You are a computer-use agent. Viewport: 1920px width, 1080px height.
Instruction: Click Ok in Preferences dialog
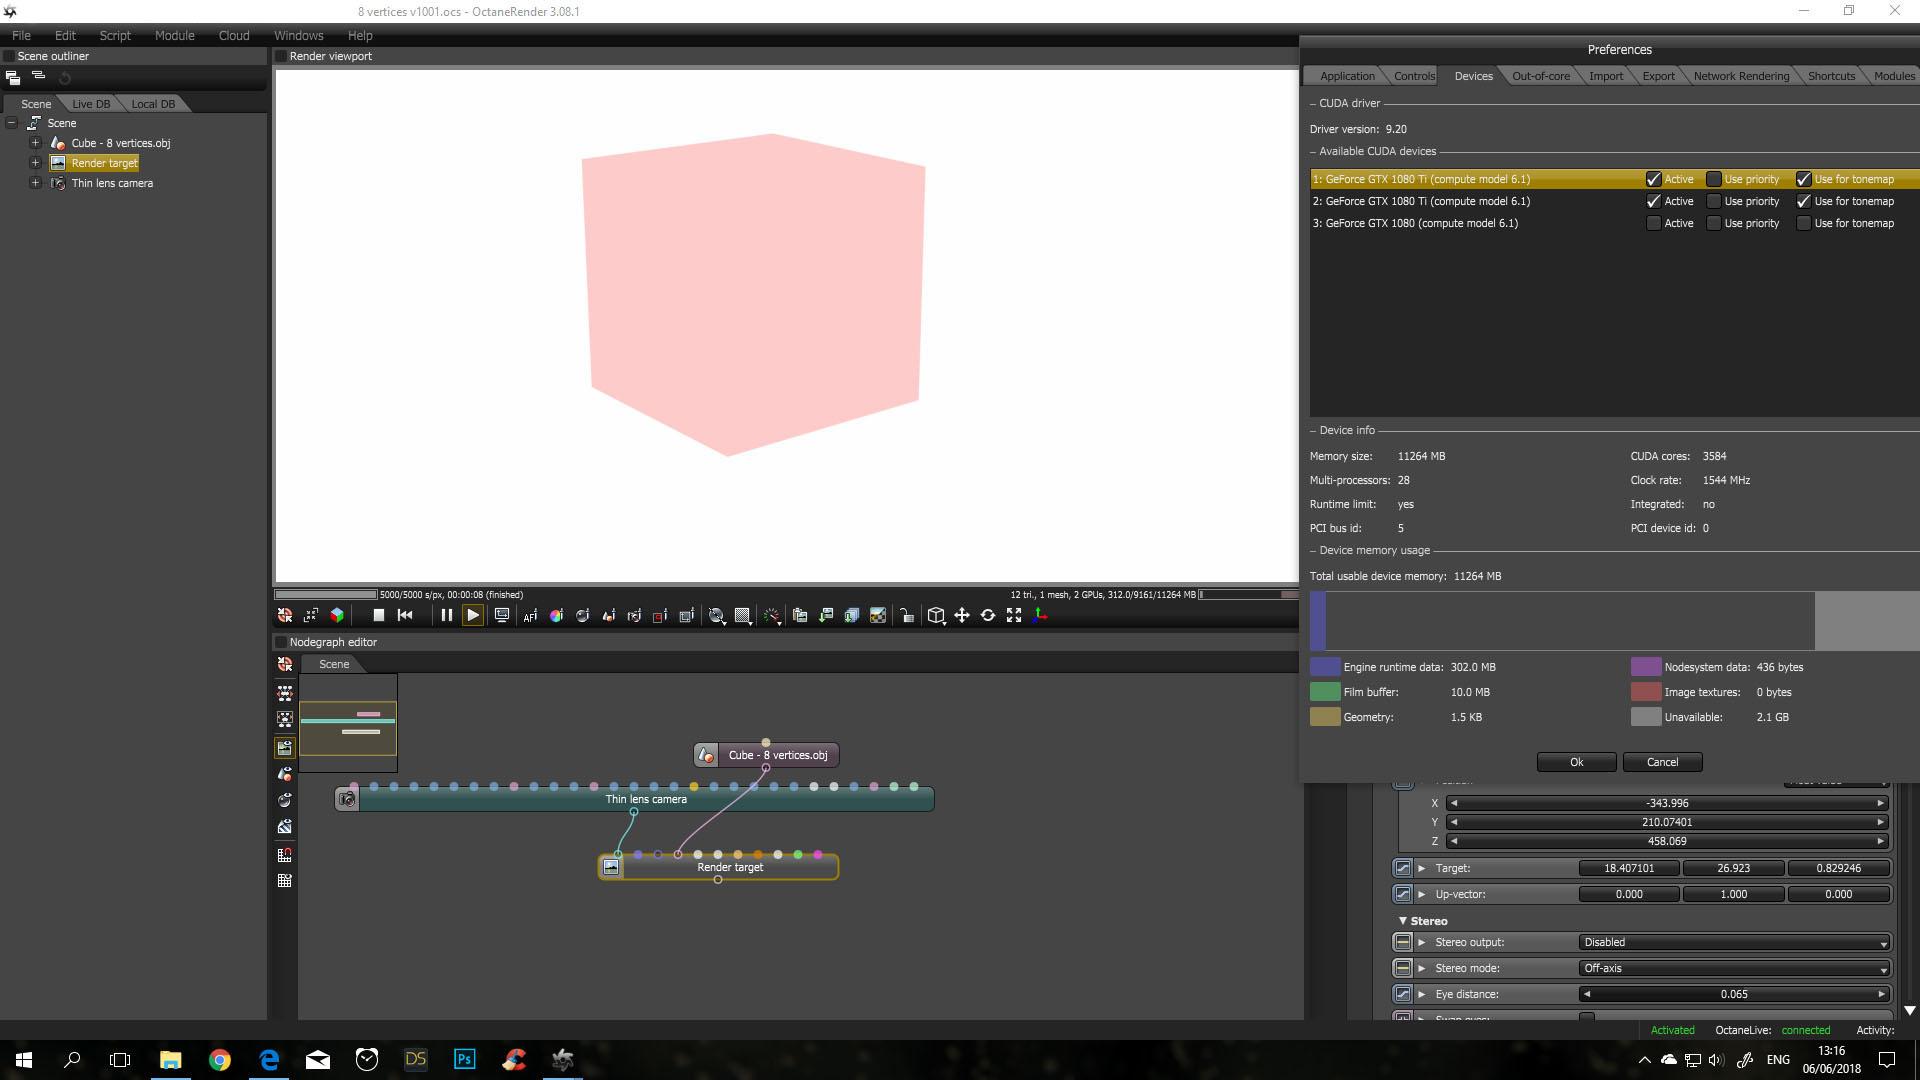[1576, 763]
